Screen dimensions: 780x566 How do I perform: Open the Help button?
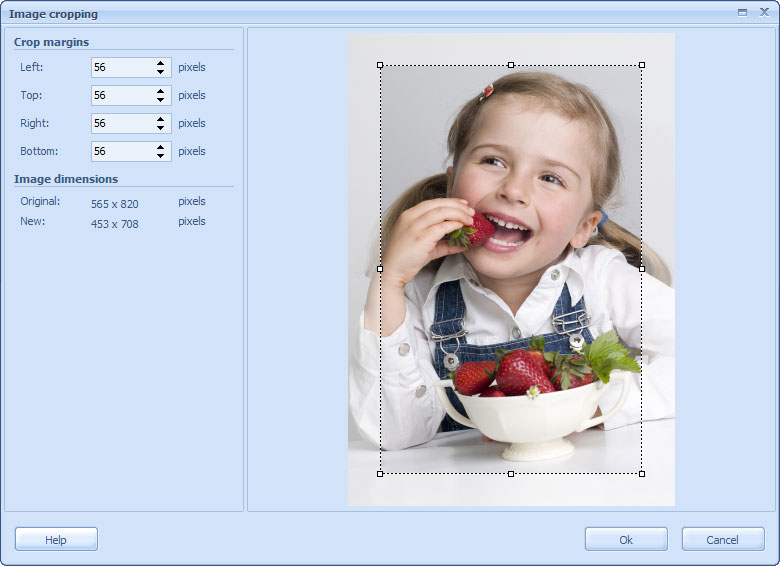(x=56, y=540)
